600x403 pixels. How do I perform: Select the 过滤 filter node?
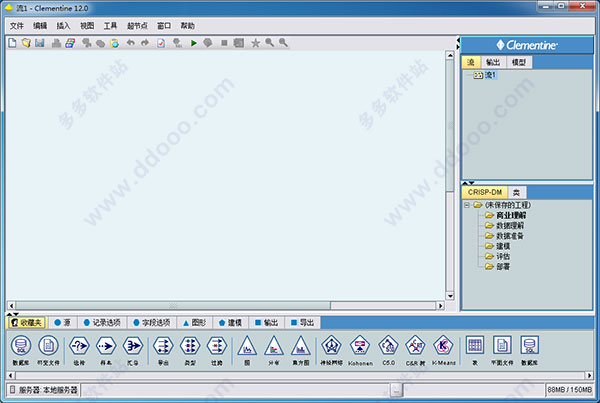(217, 350)
